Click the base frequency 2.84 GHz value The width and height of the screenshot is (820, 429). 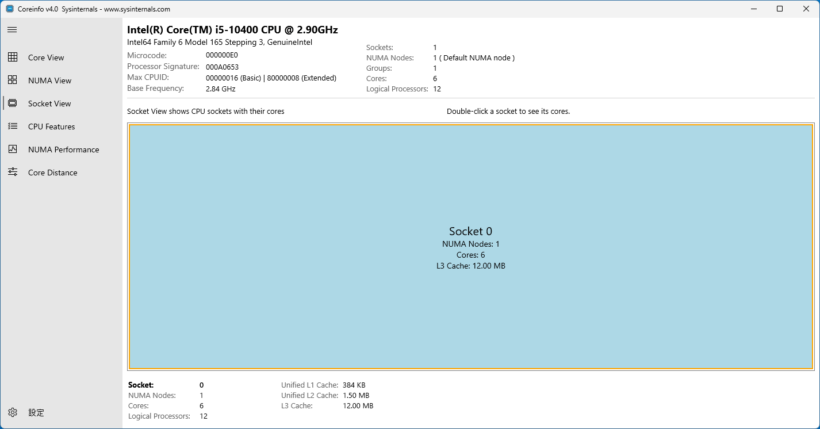220,89
